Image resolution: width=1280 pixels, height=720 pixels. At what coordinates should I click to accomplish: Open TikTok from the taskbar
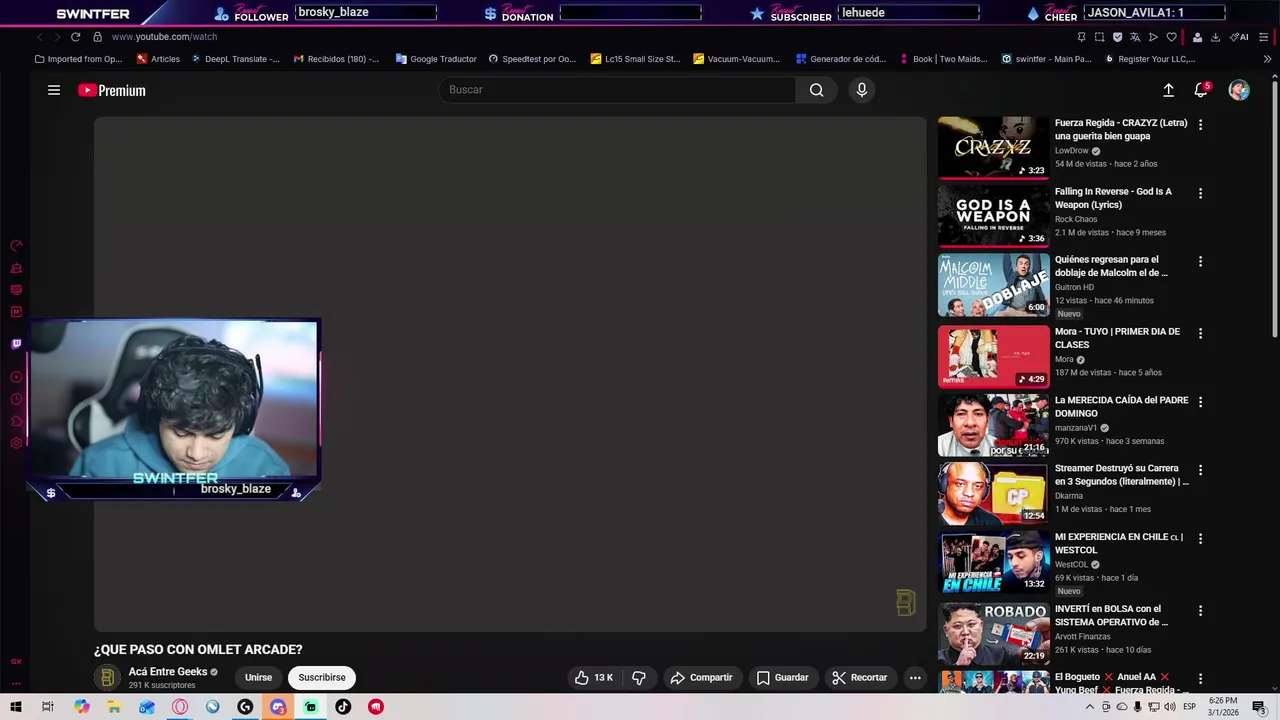point(343,707)
